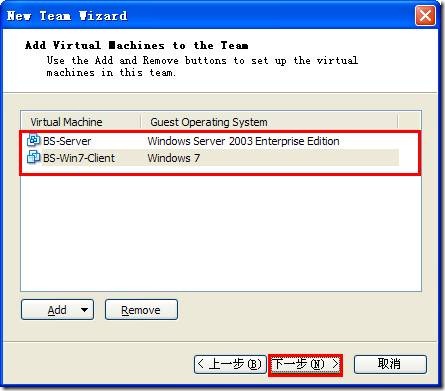The height and width of the screenshot is (391, 445).
Task: Proceed with the 下一步(N) button
Action: (305, 364)
